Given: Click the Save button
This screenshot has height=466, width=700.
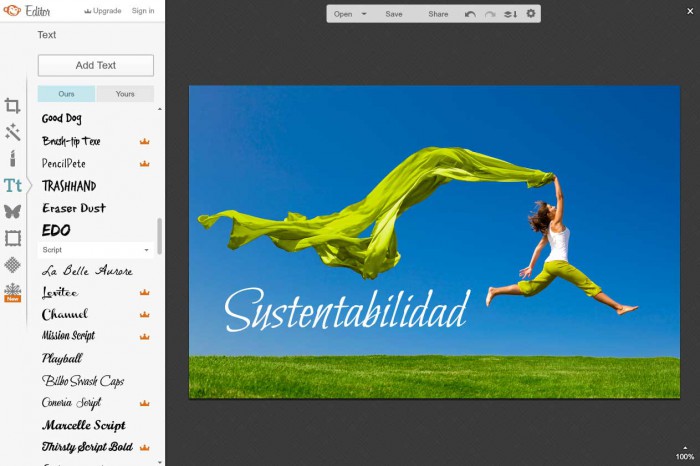Looking at the screenshot, I should pyautogui.click(x=394, y=14).
